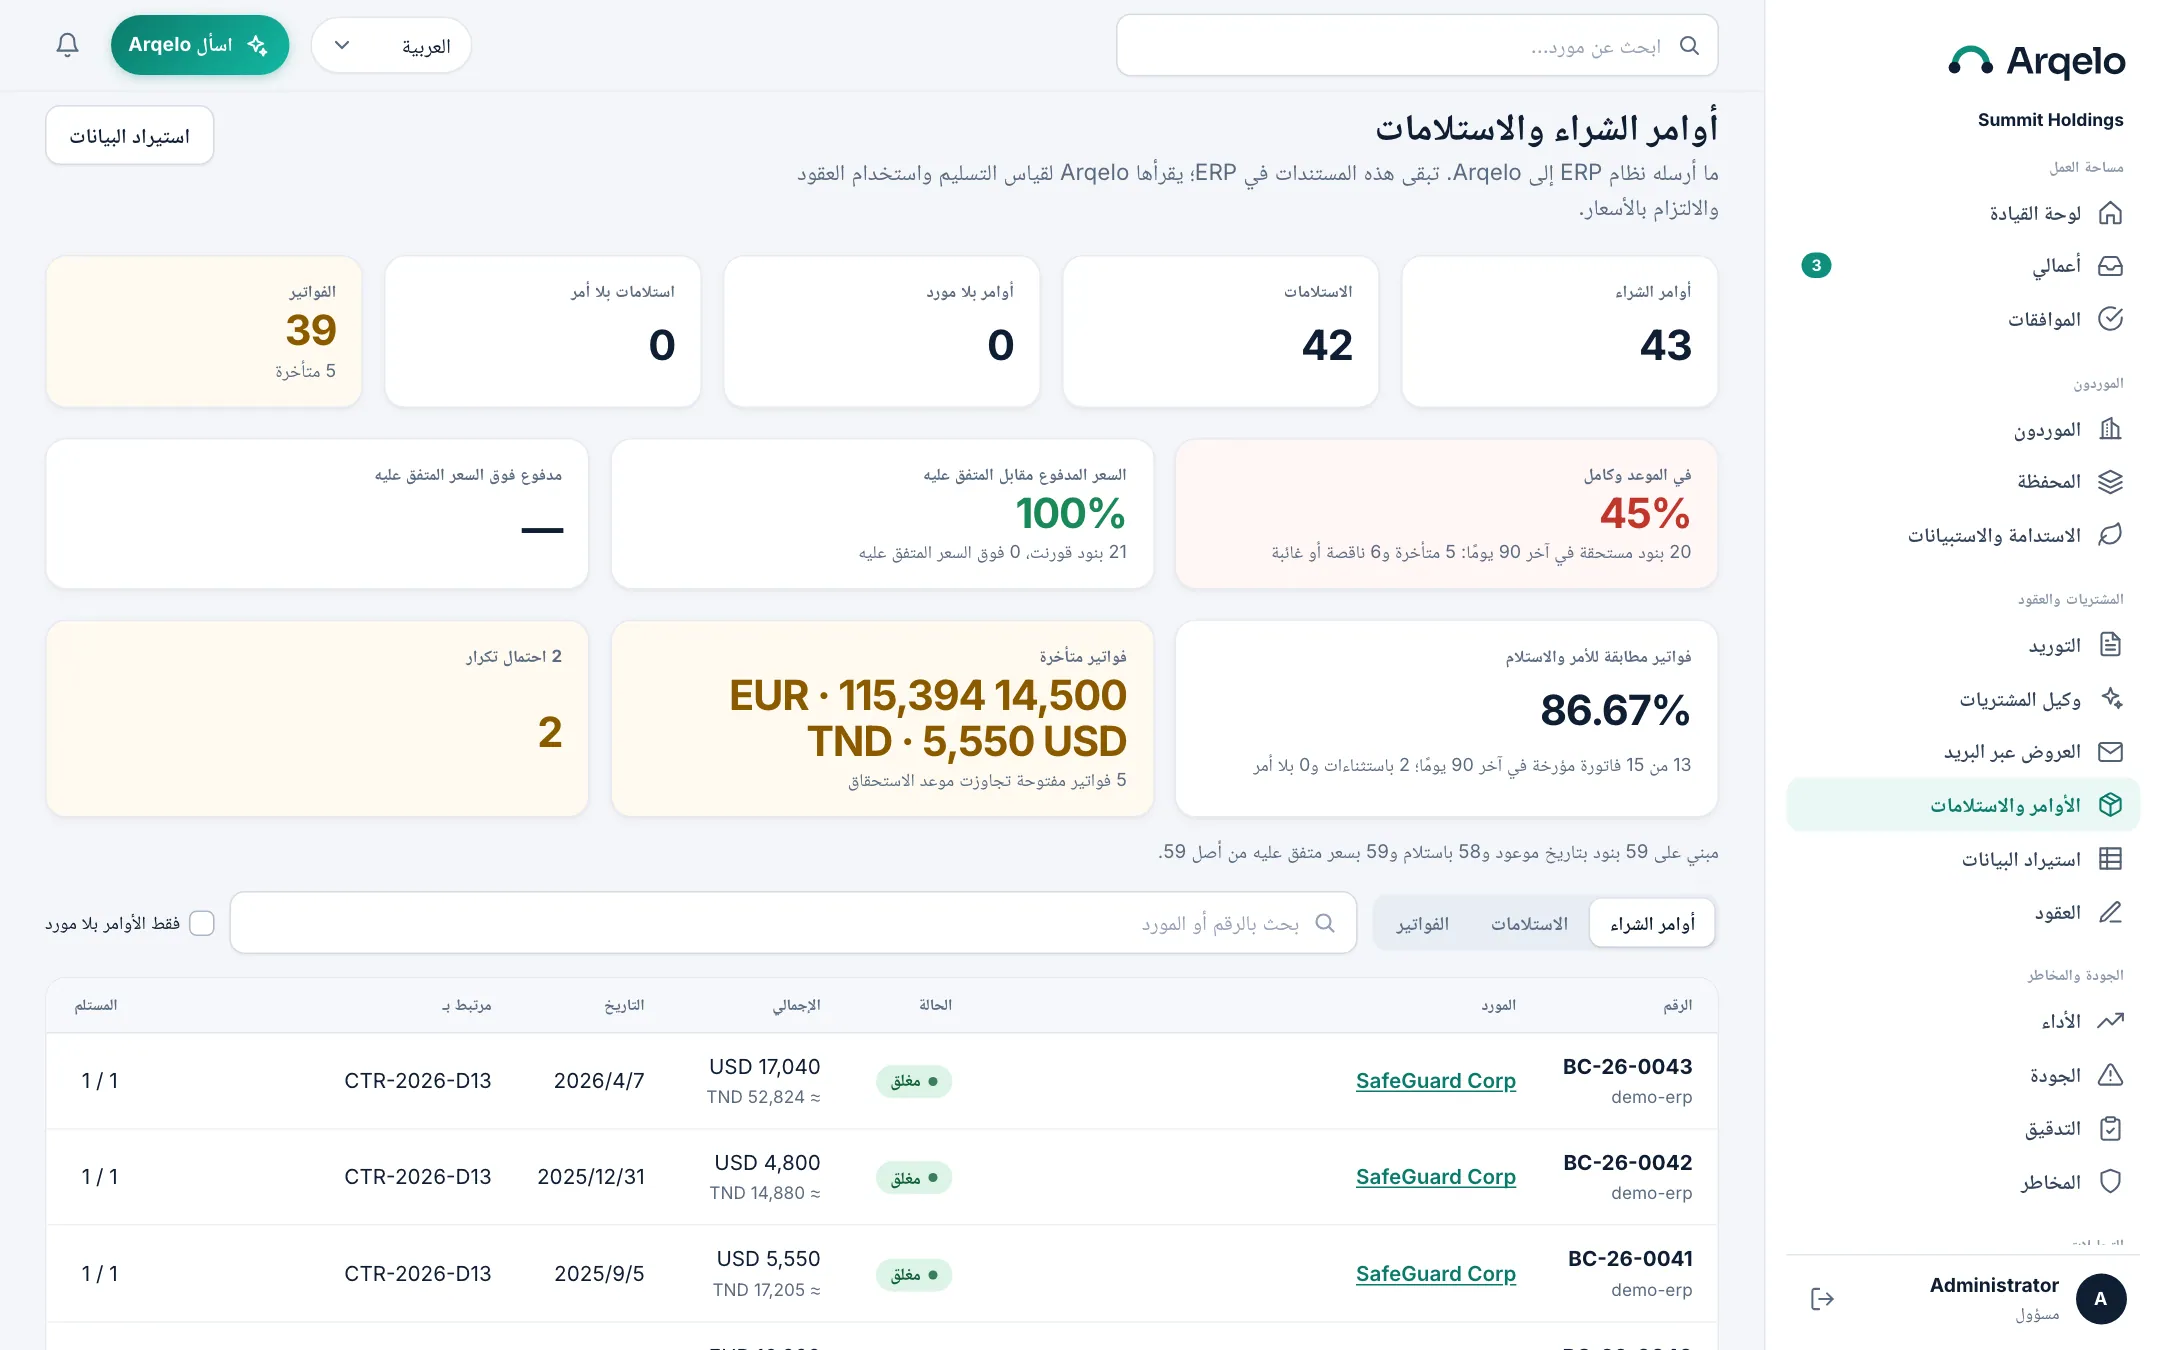The width and height of the screenshot is (2160, 1350).
Task: Switch to the الفواتير tab
Action: 1422,923
